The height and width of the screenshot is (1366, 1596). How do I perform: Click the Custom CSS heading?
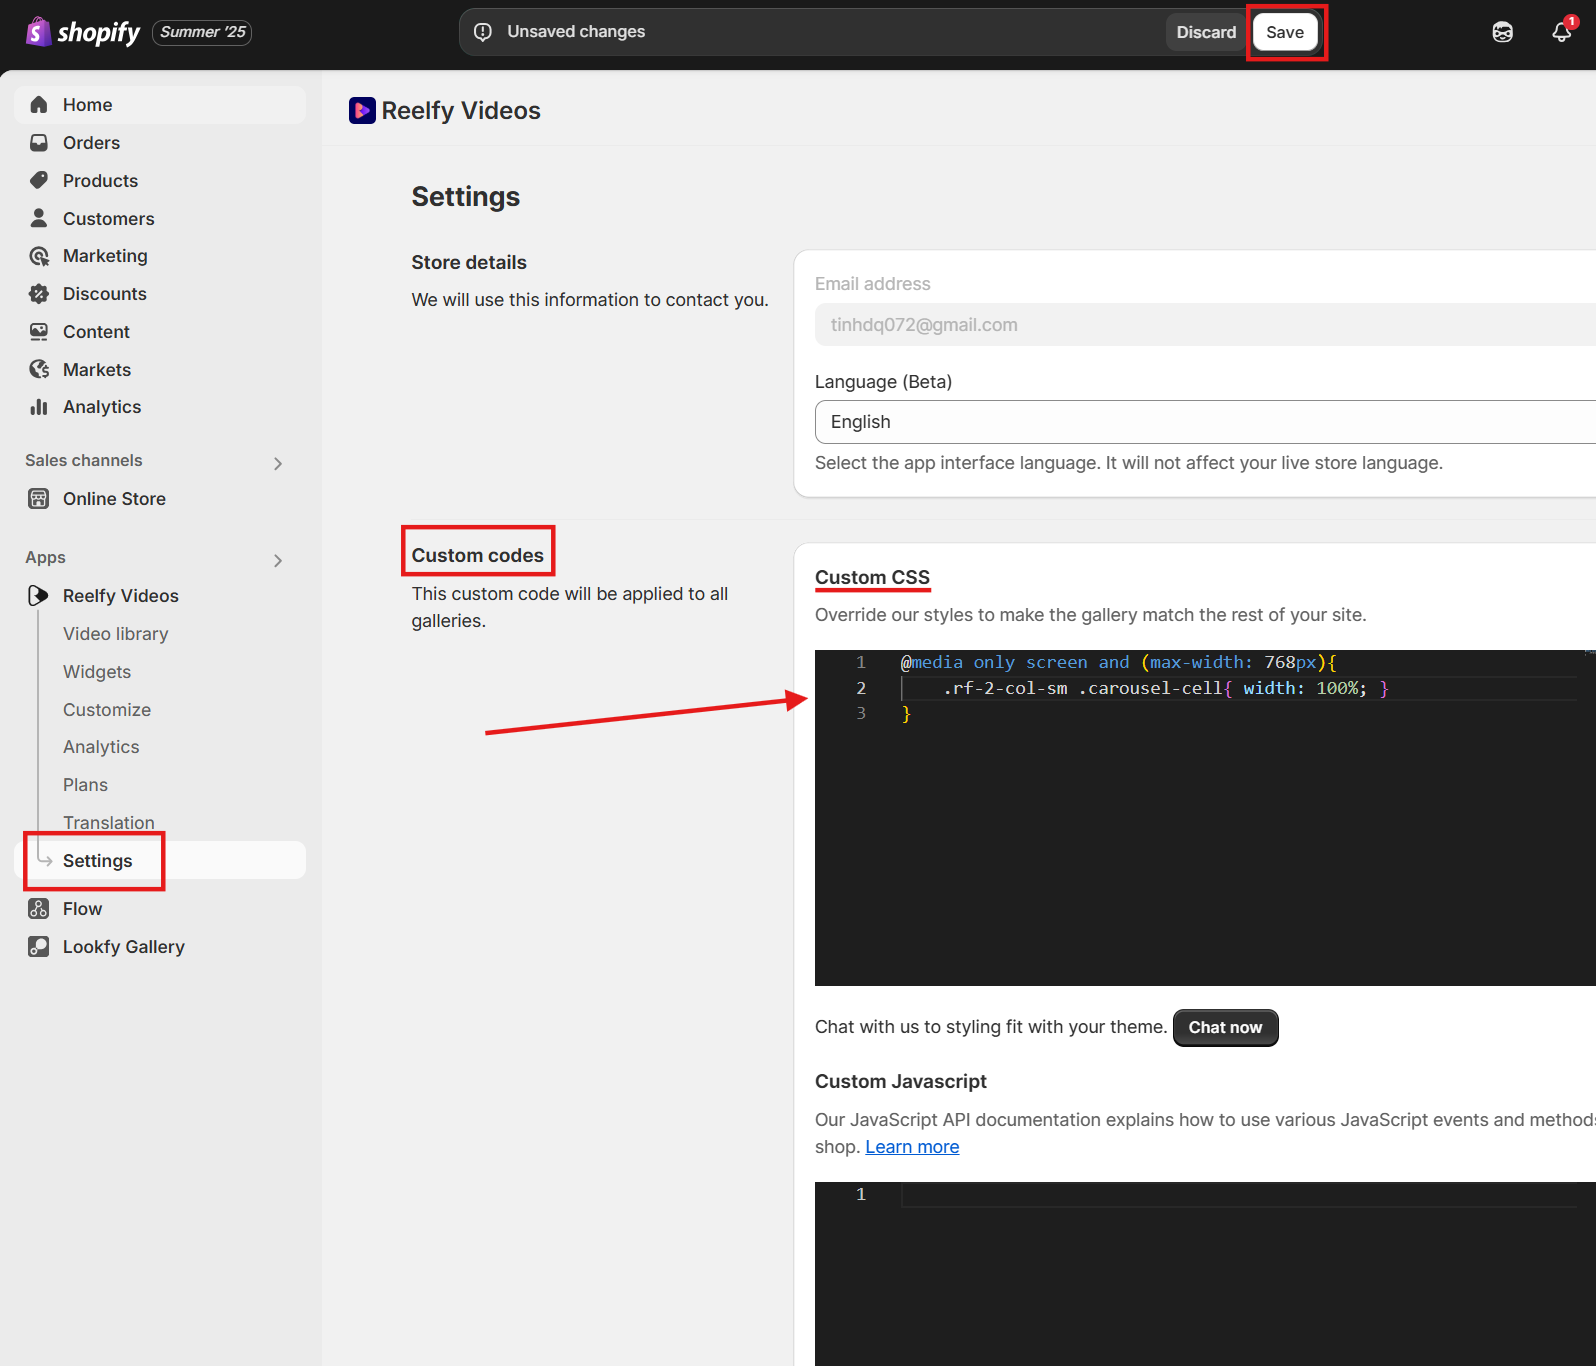tap(872, 578)
